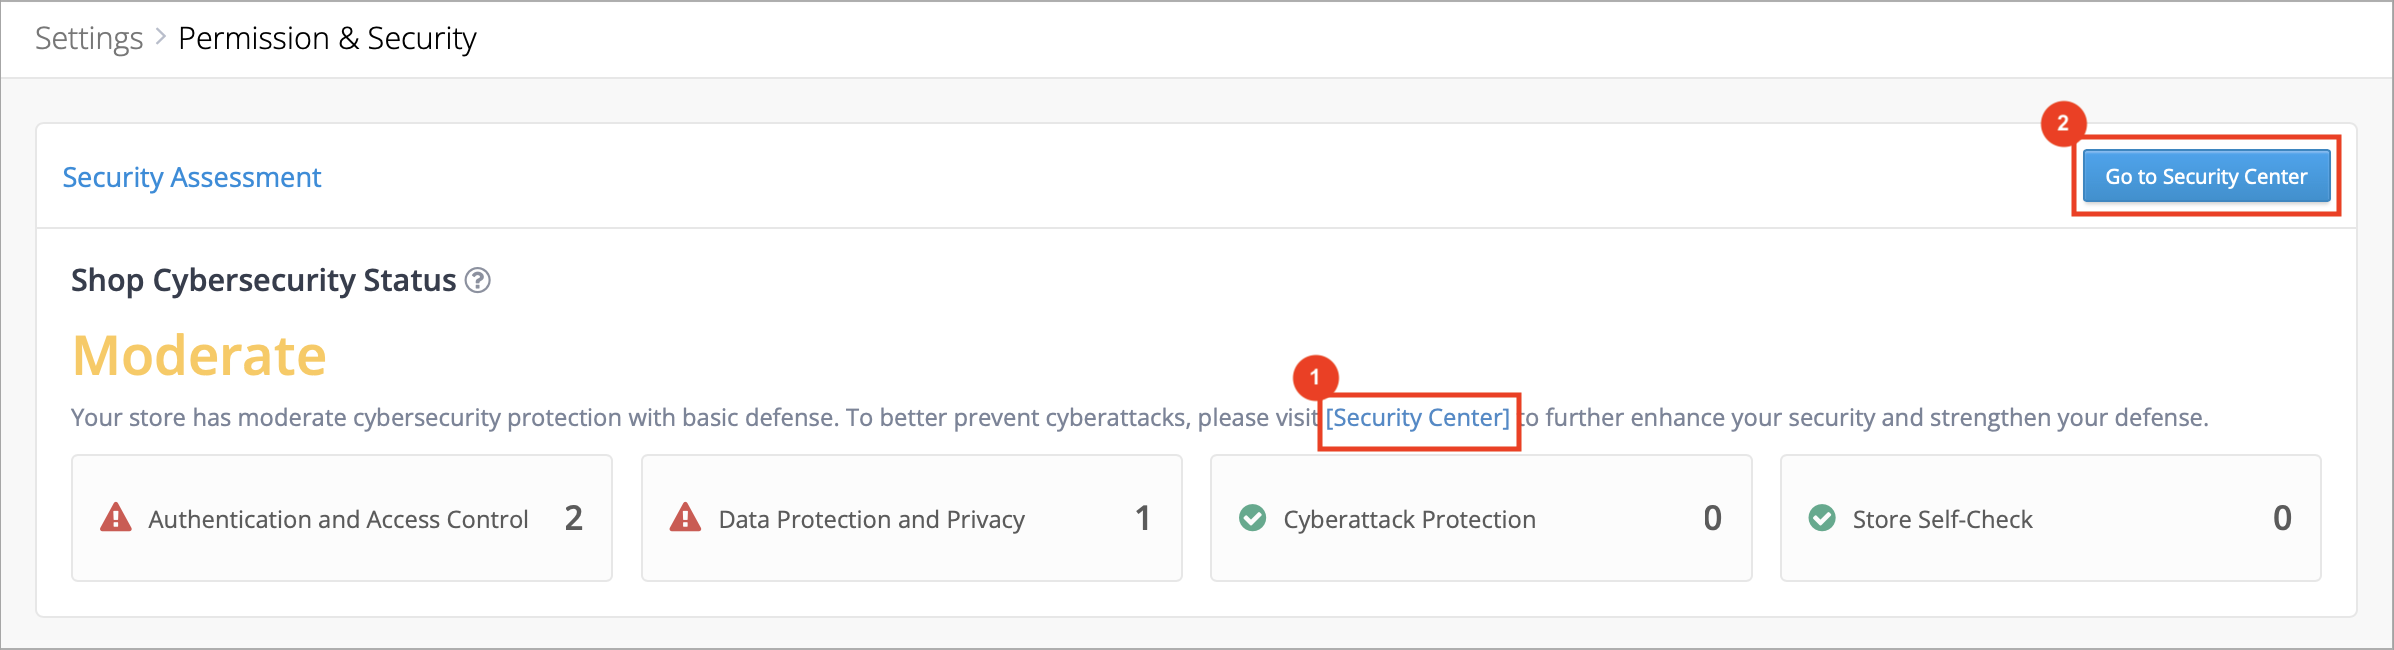Click the help icon beside Shop Cybersecurity Status

pos(478,281)
